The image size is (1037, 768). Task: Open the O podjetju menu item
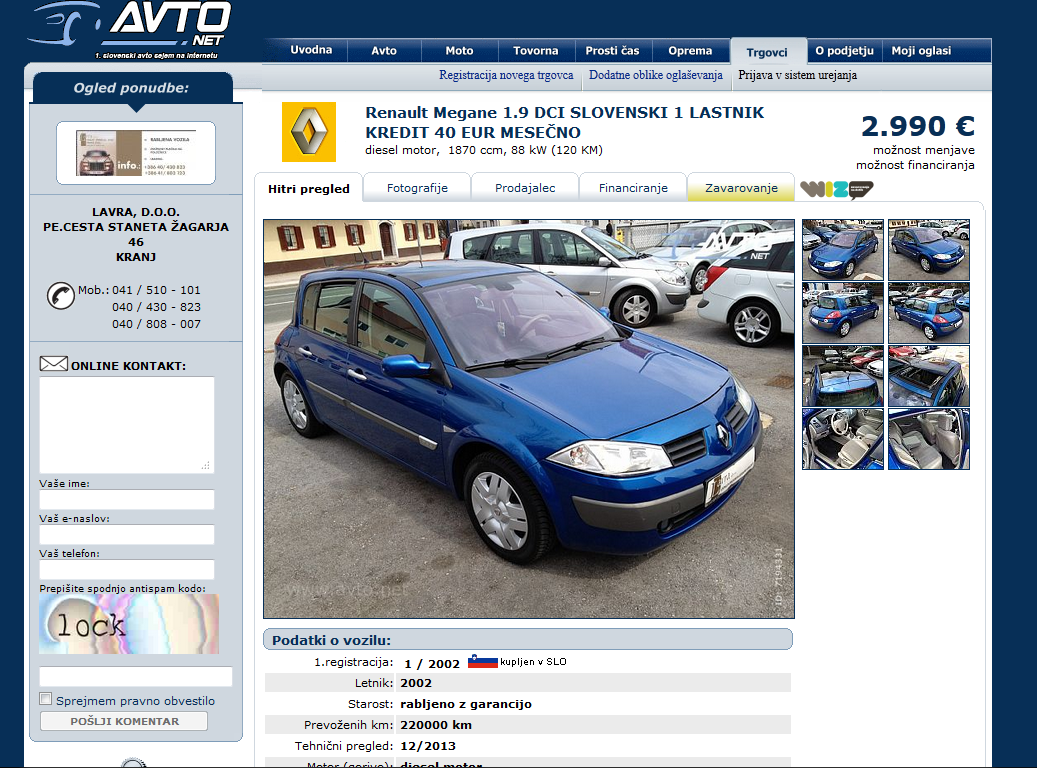click(845, 51)
